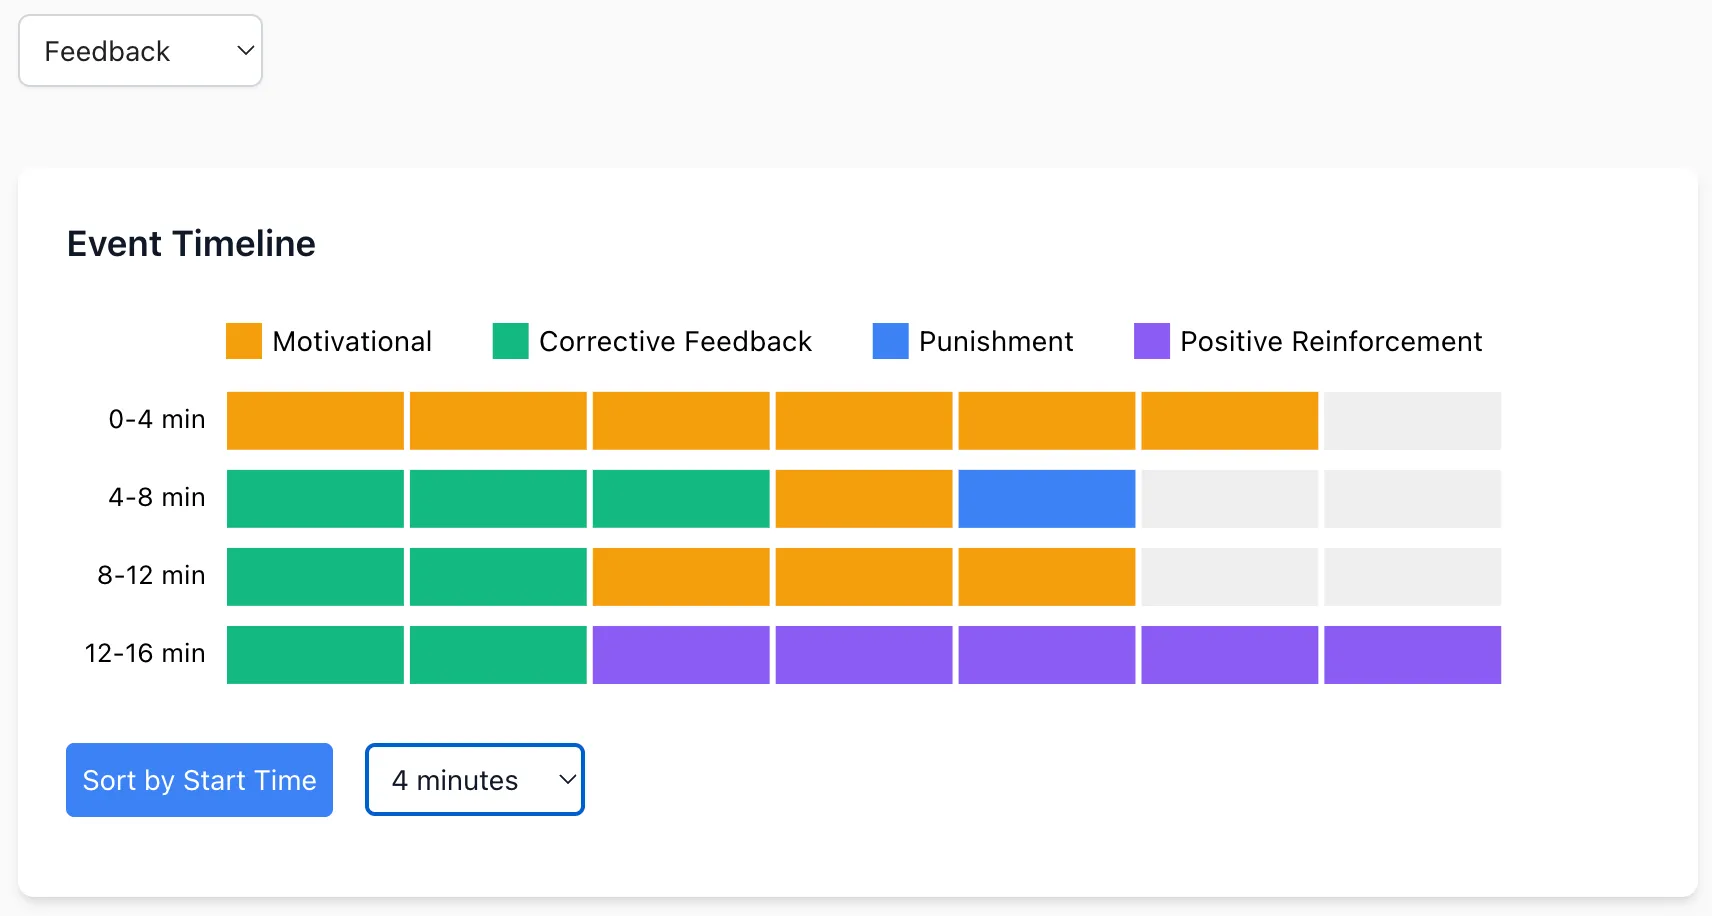Click the blue Punishment legend swatch
1712x916 pixels.
point(890,341)
